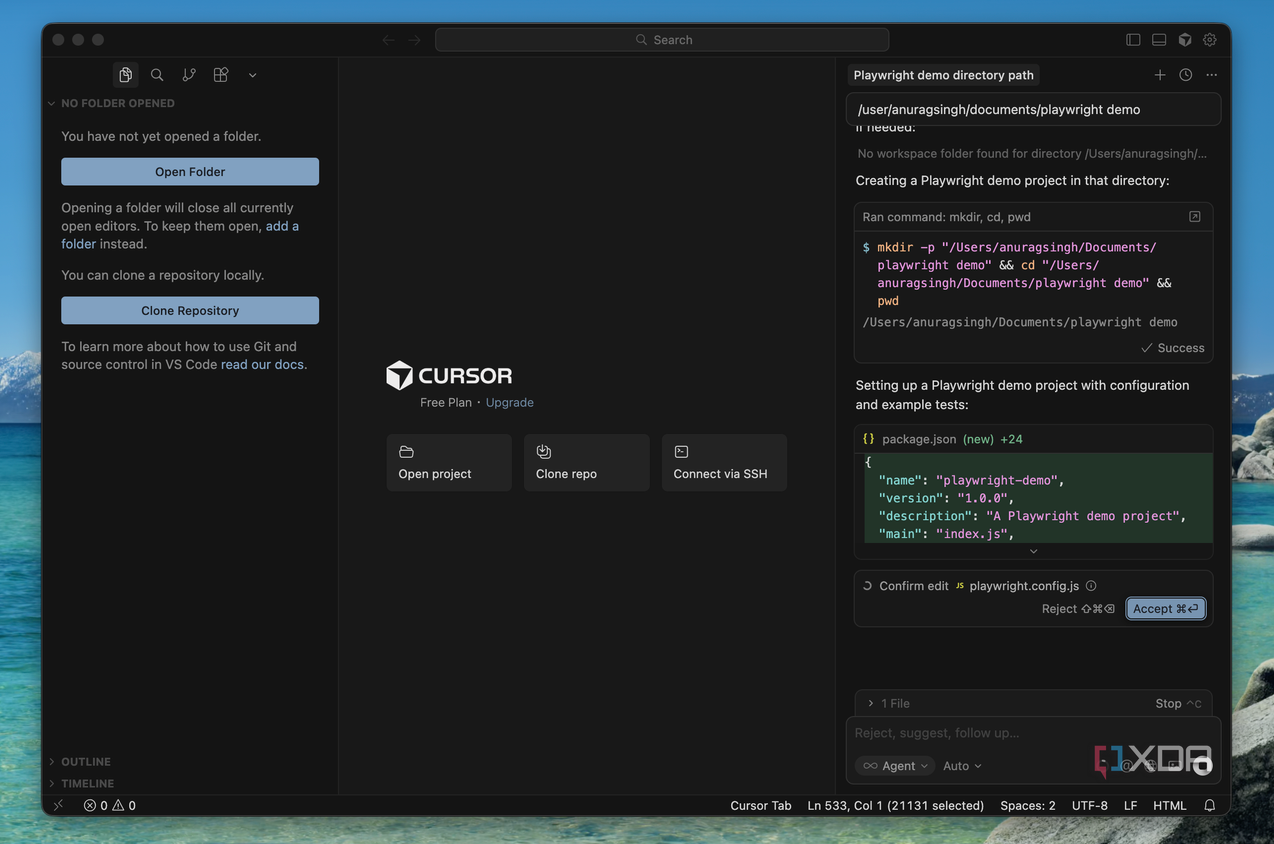Expand additional views chevron beside Extensions icon

[x=253, y=75]
